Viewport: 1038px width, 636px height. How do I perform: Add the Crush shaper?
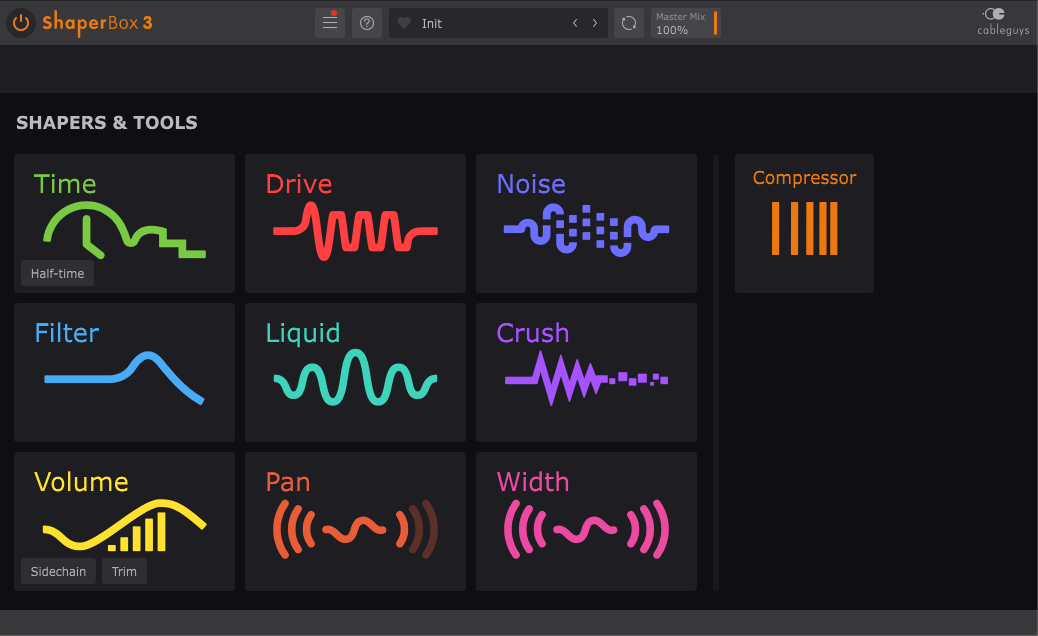587,373
